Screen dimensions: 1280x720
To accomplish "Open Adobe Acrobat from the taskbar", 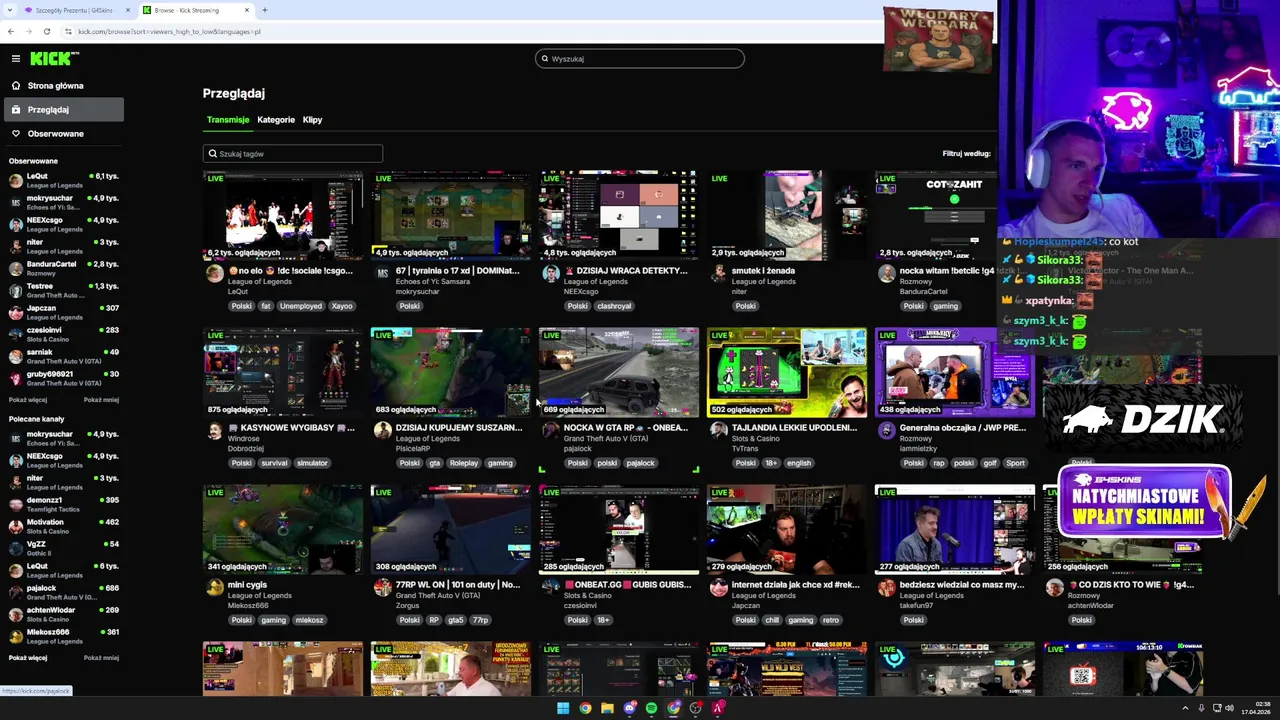I will tap(717, 708).
